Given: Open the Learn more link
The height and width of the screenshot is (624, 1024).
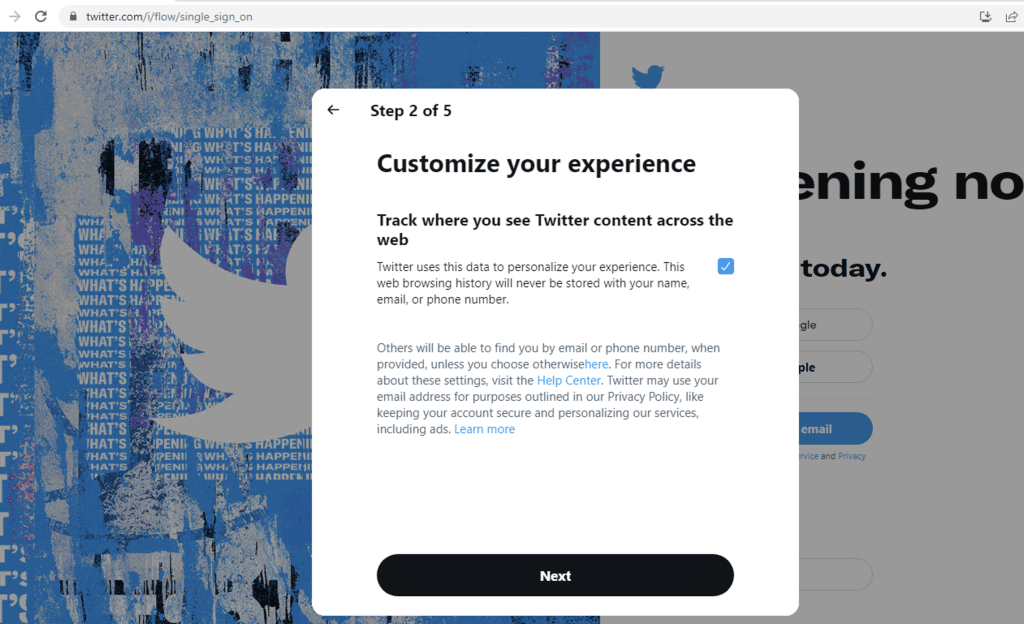Looking at the screenshot, I should [485, 429].
